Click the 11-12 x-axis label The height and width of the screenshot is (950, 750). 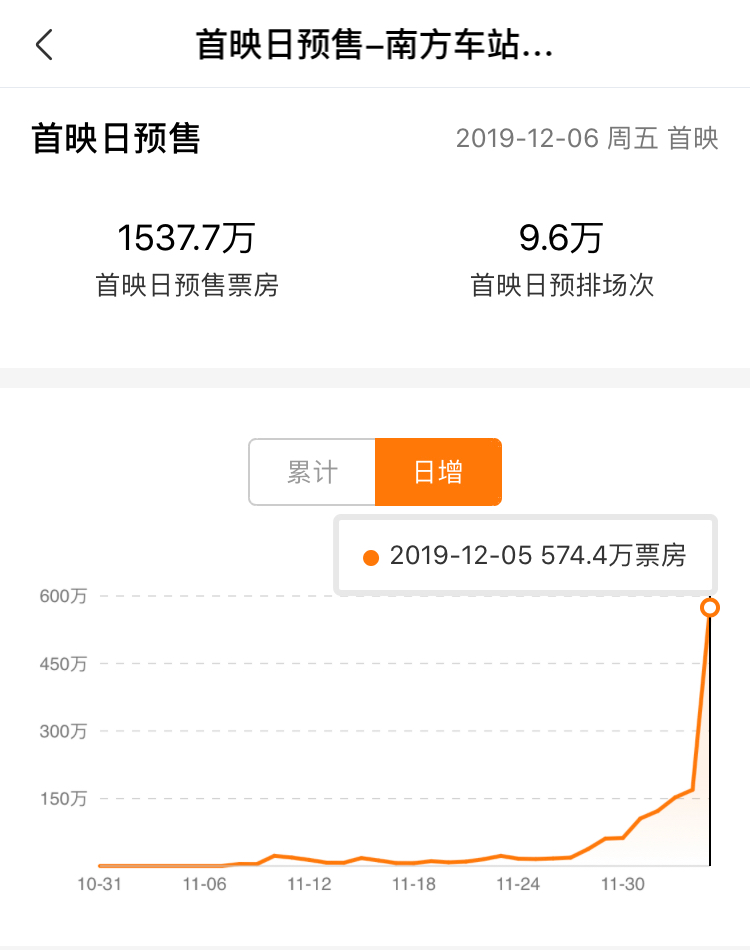click(x=309, y=885)
